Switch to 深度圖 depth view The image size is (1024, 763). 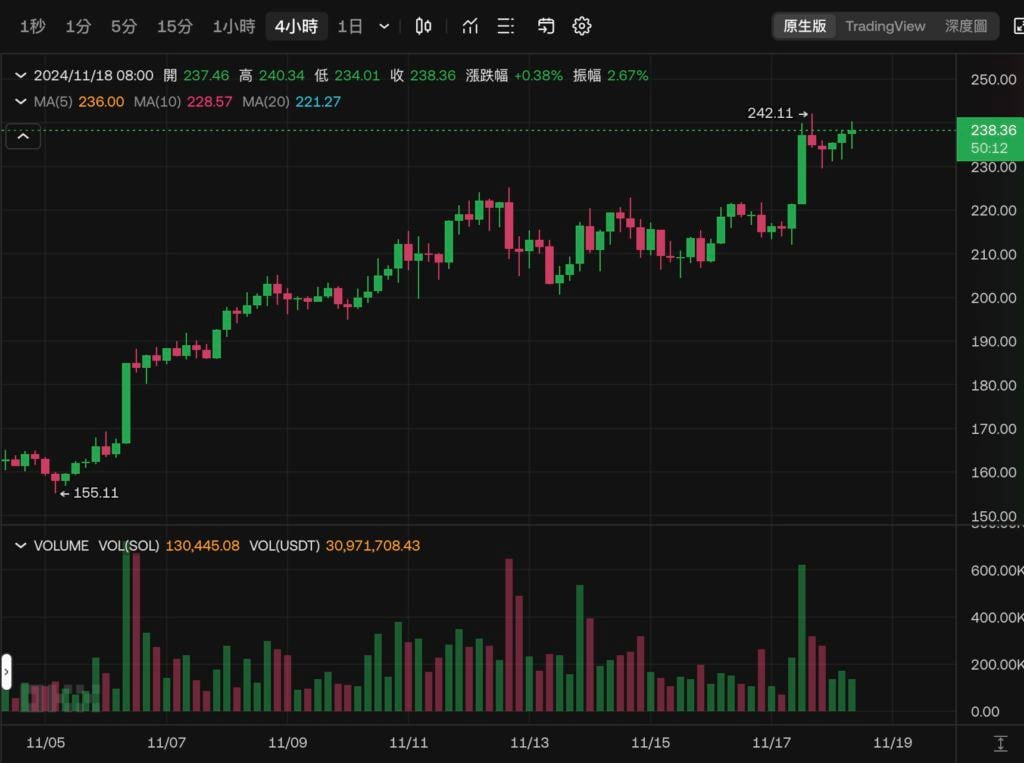(x=965, y=26)
